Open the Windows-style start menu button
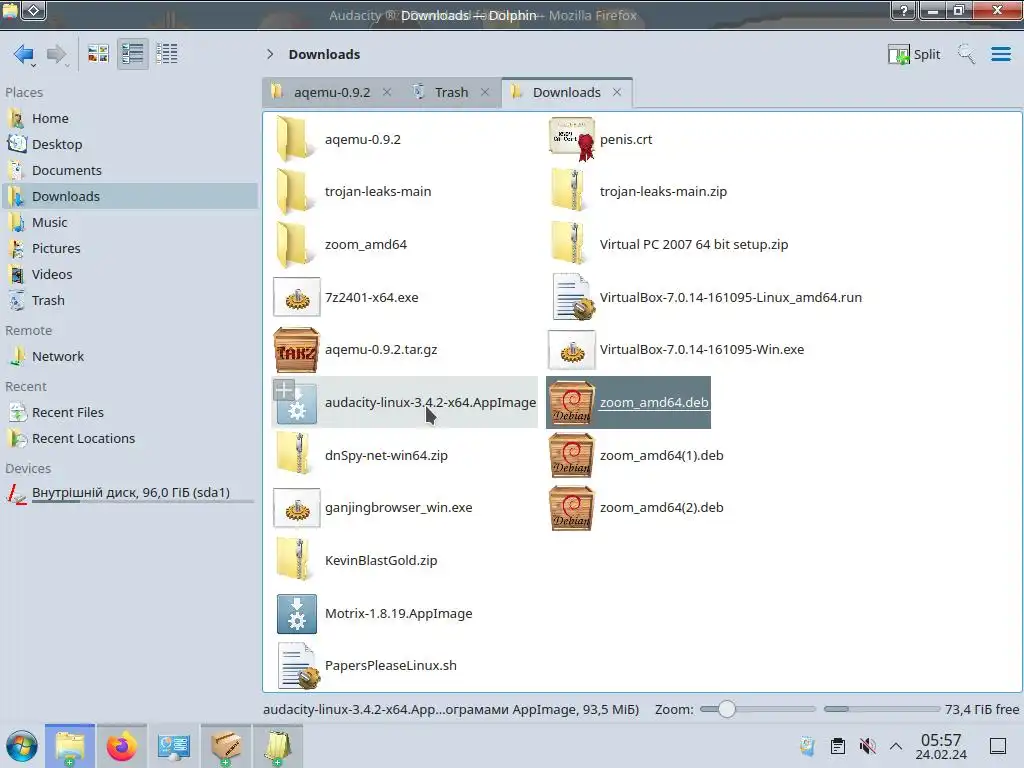Viewport: 1024px width, 768px height. point(22,746)
